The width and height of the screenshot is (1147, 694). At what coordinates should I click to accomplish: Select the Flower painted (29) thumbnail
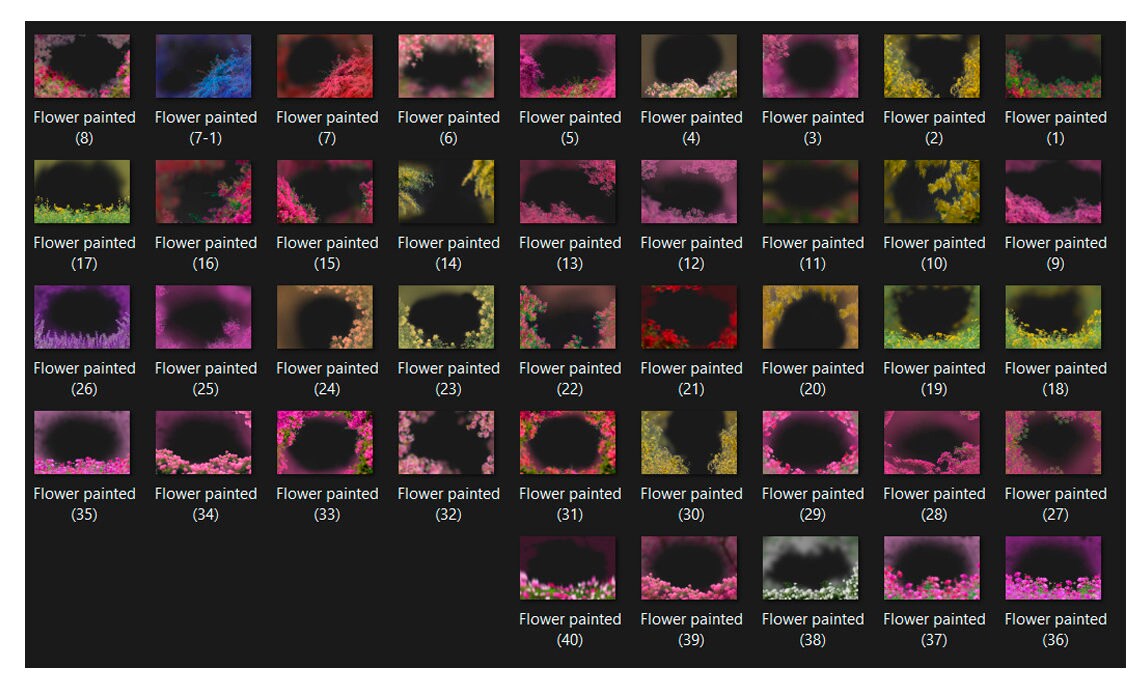pos(811,442)
